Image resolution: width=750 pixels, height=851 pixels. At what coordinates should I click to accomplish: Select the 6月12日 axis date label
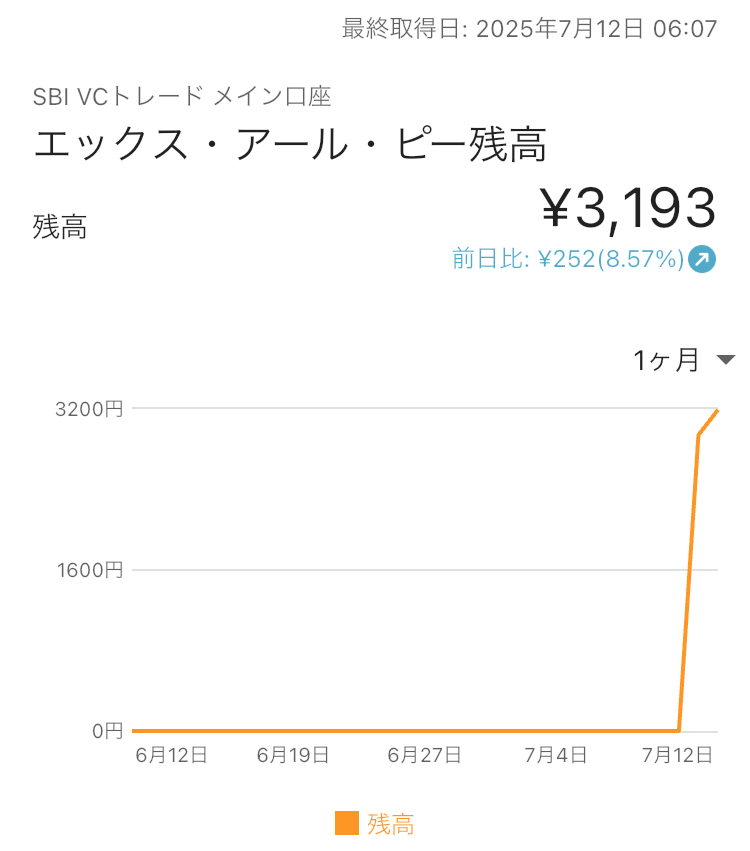coord(171,755)
